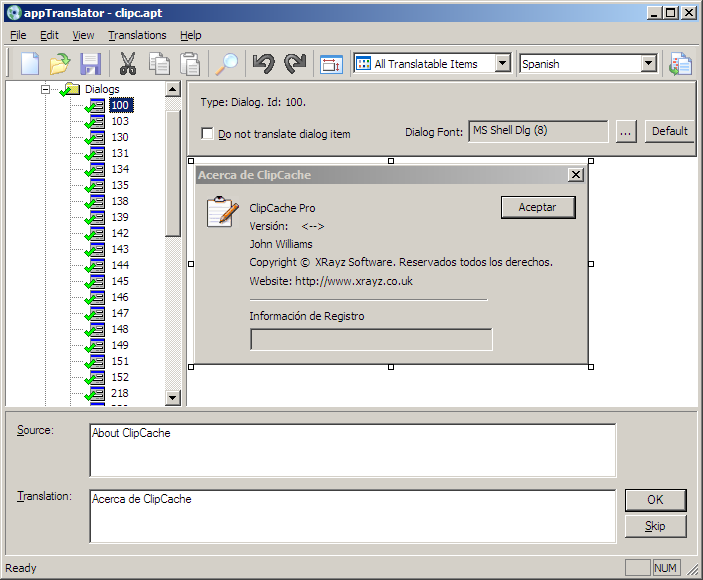Click the New file toolbar icon
This screenshot has height=580, width=703.
[30, 64]
